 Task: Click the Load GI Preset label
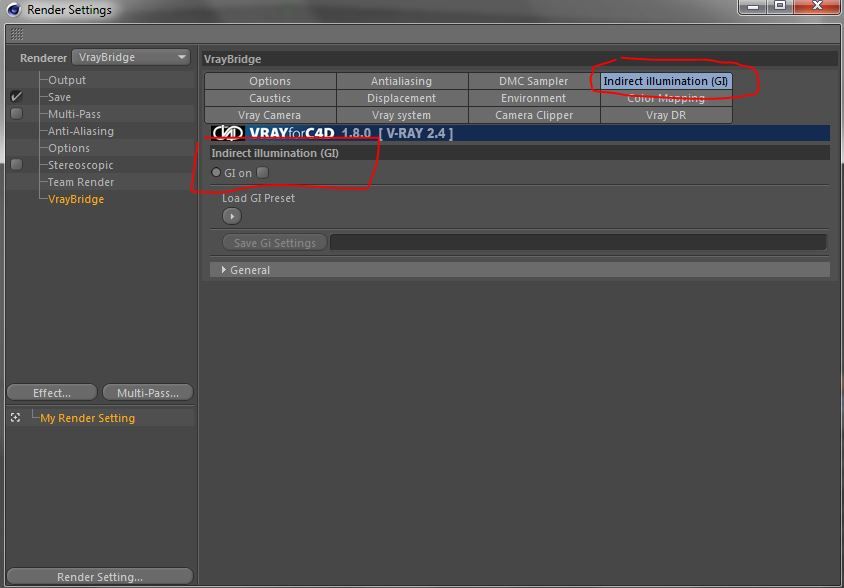click(258, 198)
